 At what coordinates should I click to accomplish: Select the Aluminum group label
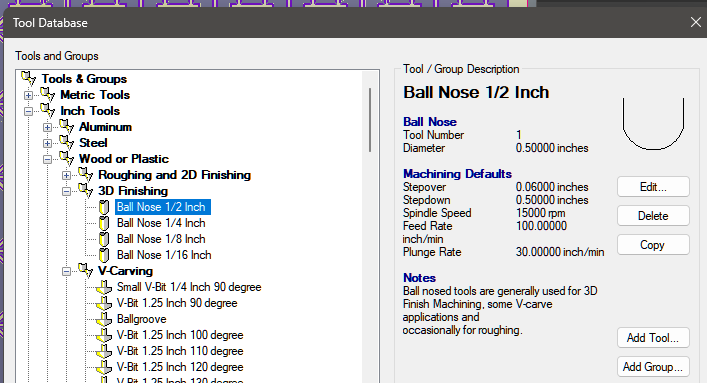click(x=106, y=127)
